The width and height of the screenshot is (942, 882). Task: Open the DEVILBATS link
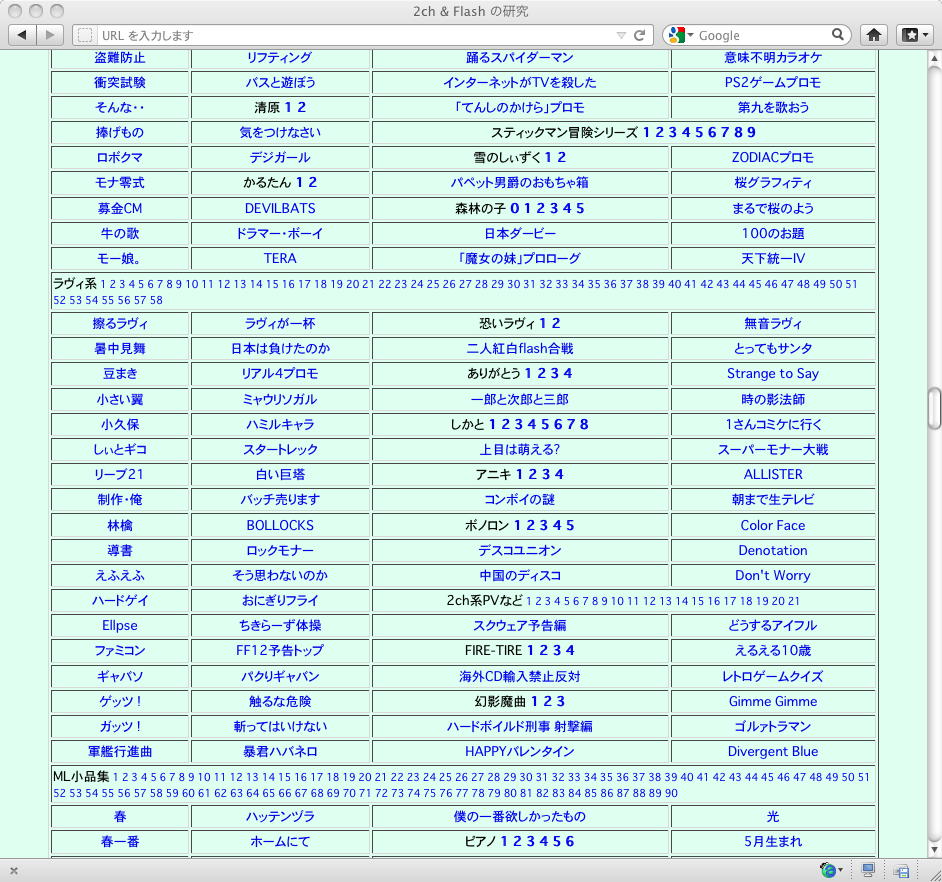point(280,208)
